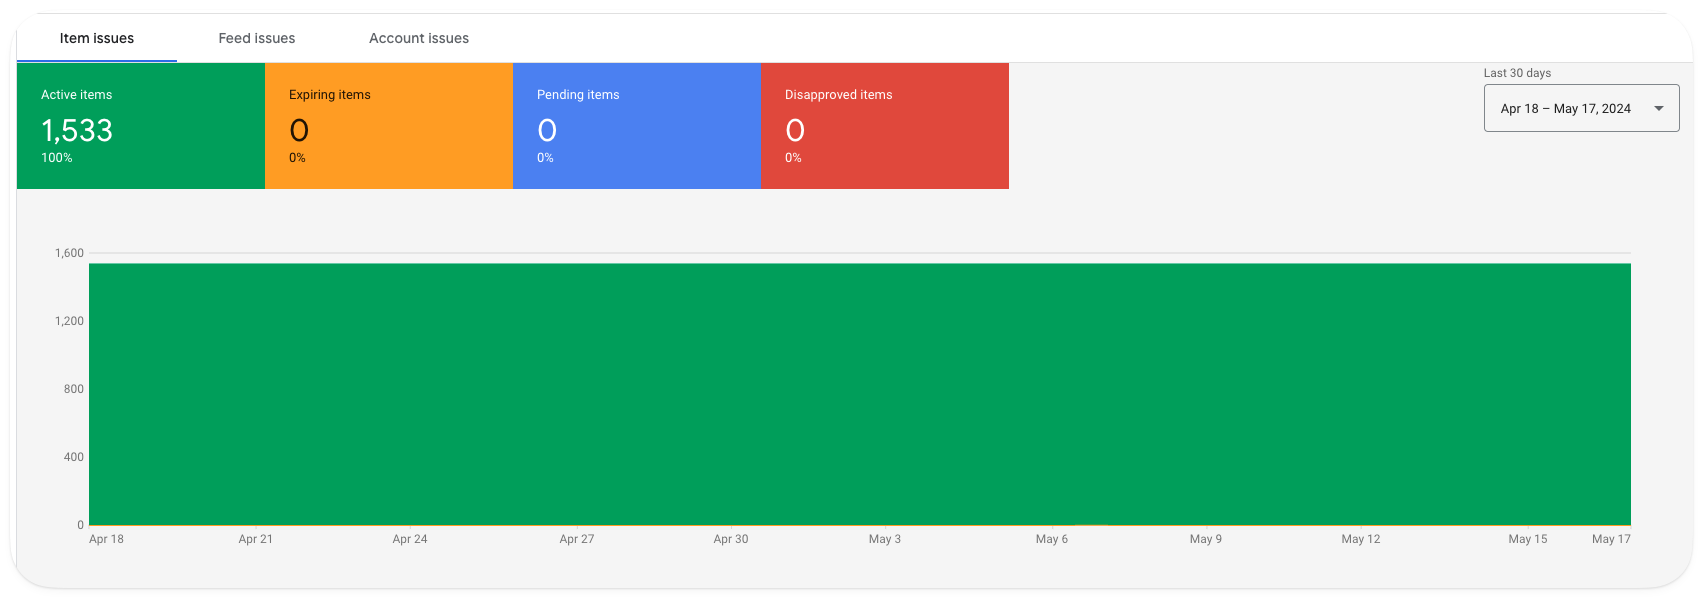The height and width of the screenshot is (598, 1703).
Task: Click the date range dropdown arrow
Action: click(x=1659, y=109)
